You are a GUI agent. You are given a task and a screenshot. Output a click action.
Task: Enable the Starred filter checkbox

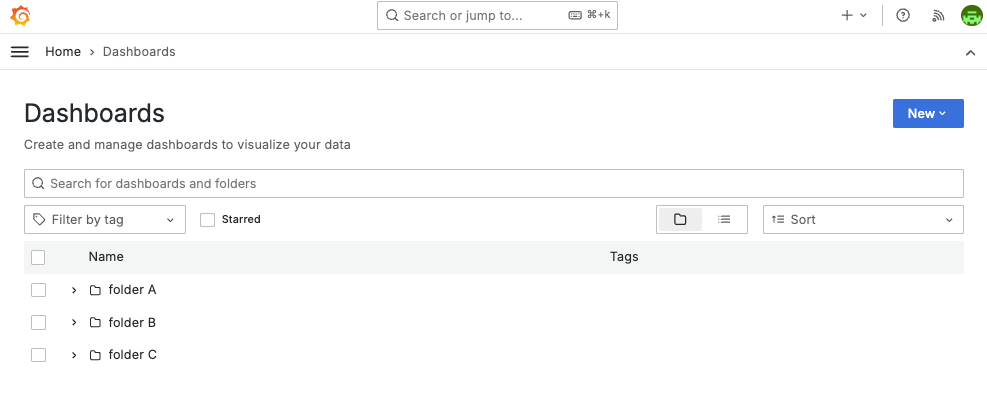(x=208, y=220)
